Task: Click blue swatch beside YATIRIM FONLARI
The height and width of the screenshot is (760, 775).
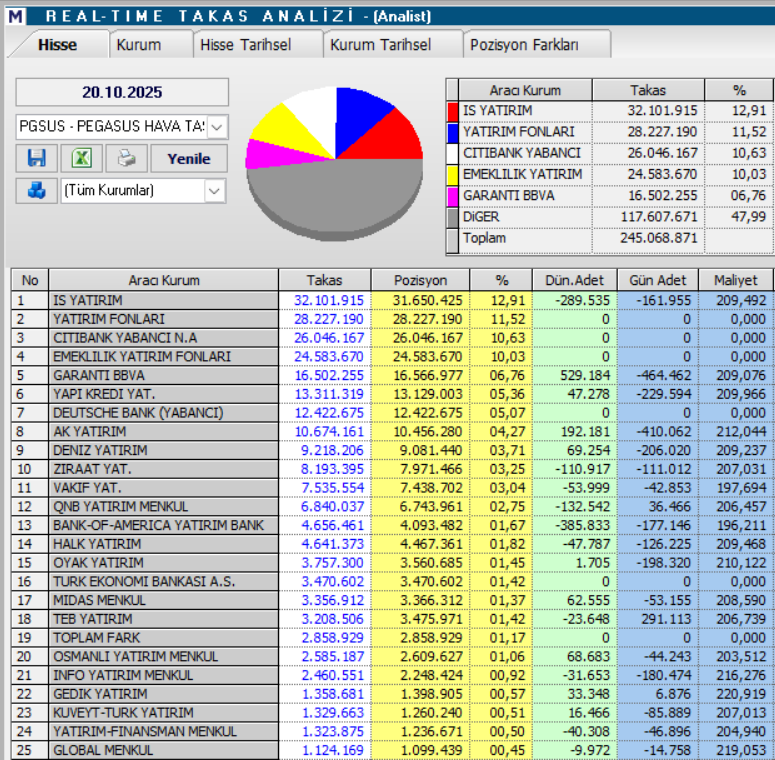Action: click(x=453, y=132)
